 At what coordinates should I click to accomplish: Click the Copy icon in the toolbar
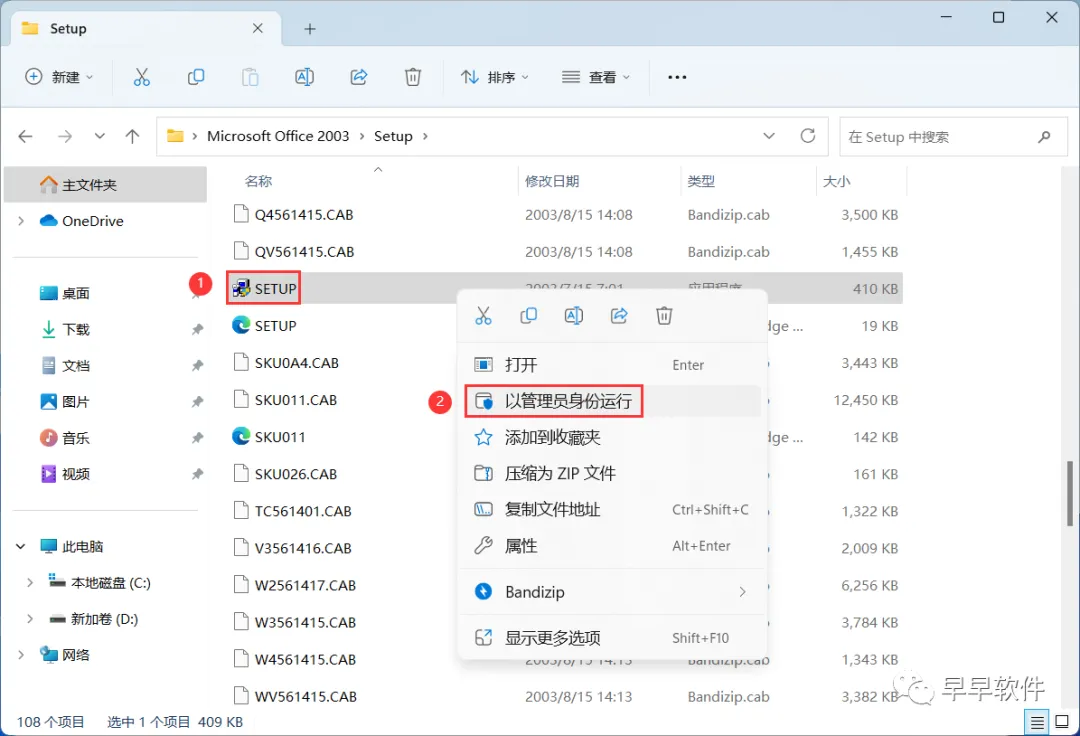coord(196,77)
